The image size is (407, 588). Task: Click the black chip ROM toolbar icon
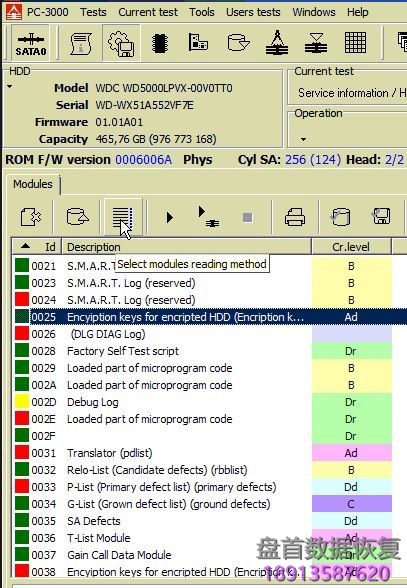[x=160, y=43]
